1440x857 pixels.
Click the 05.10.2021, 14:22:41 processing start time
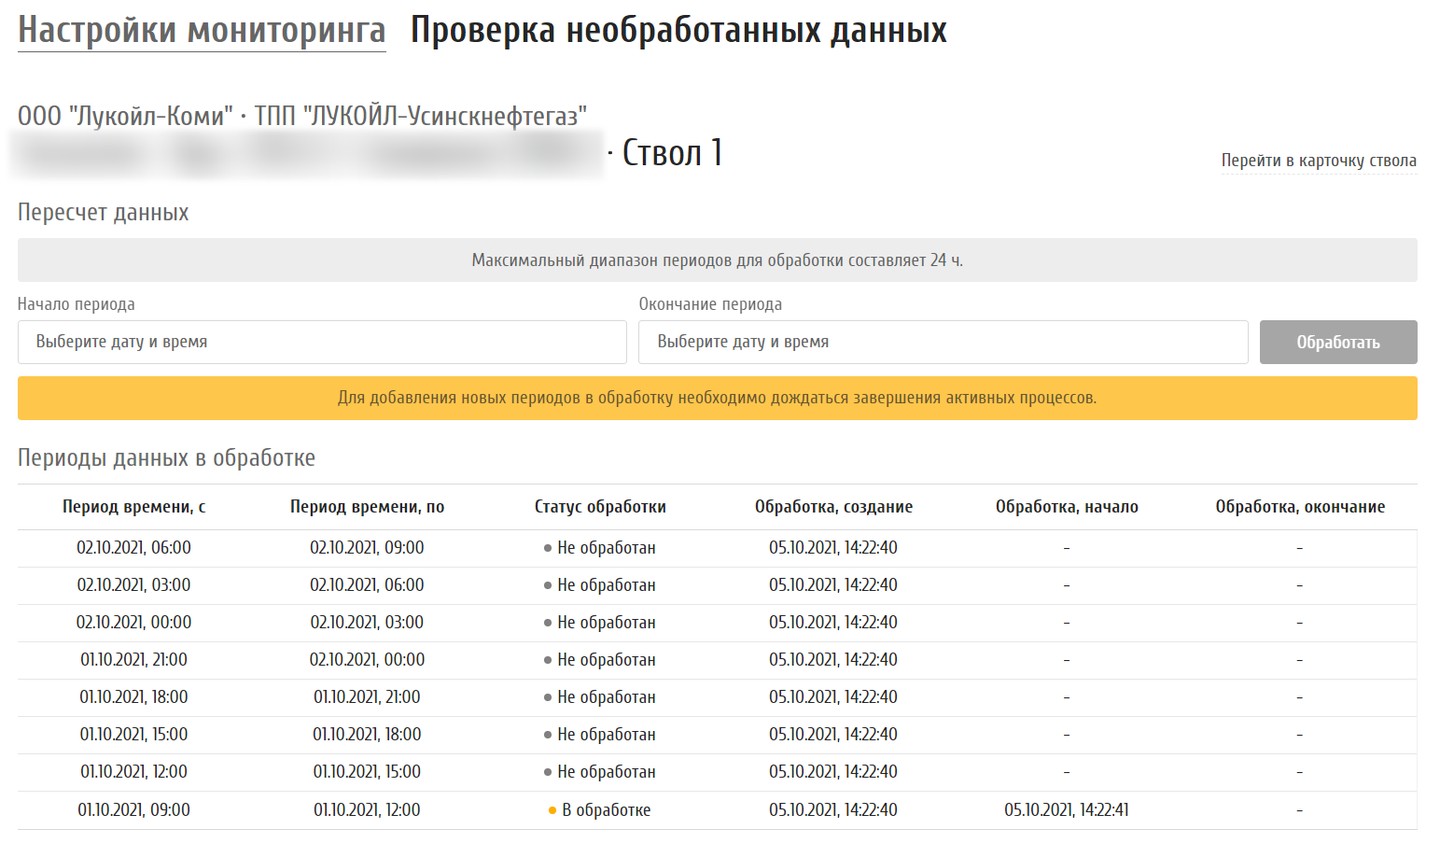1067,810
